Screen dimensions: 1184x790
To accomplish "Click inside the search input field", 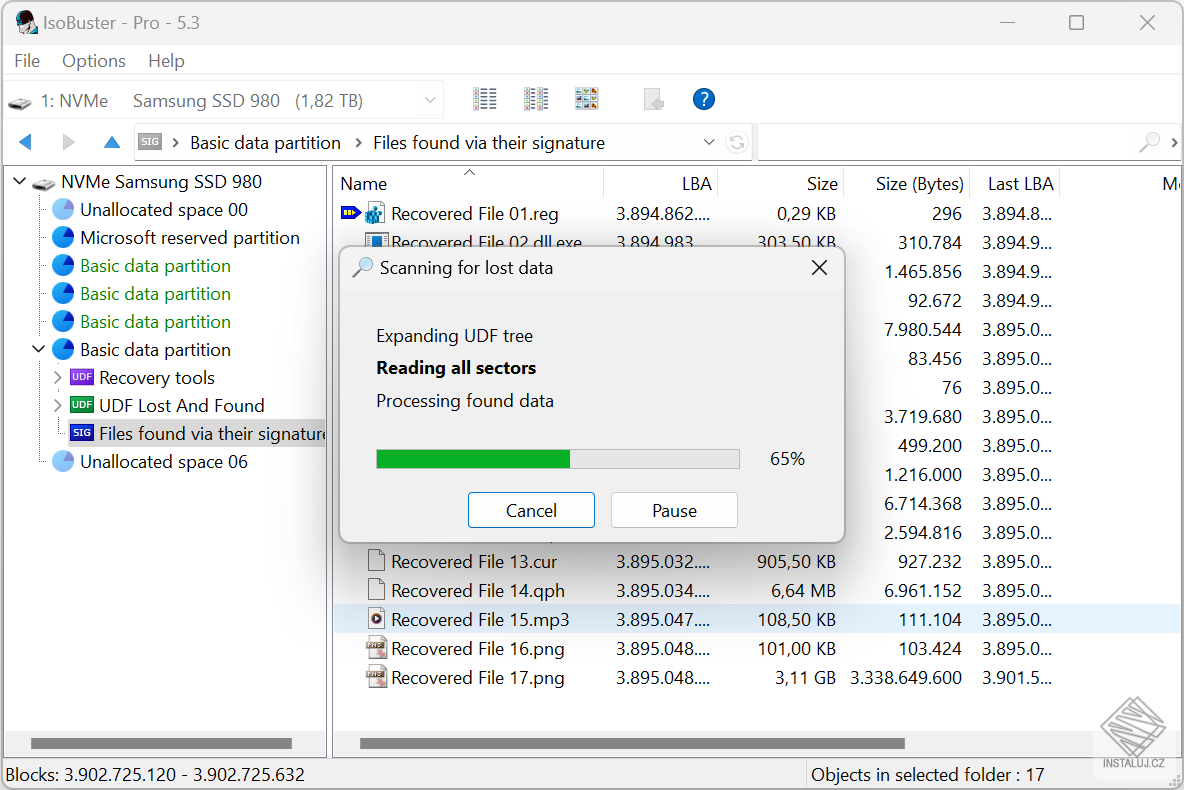I will [948, 142].
